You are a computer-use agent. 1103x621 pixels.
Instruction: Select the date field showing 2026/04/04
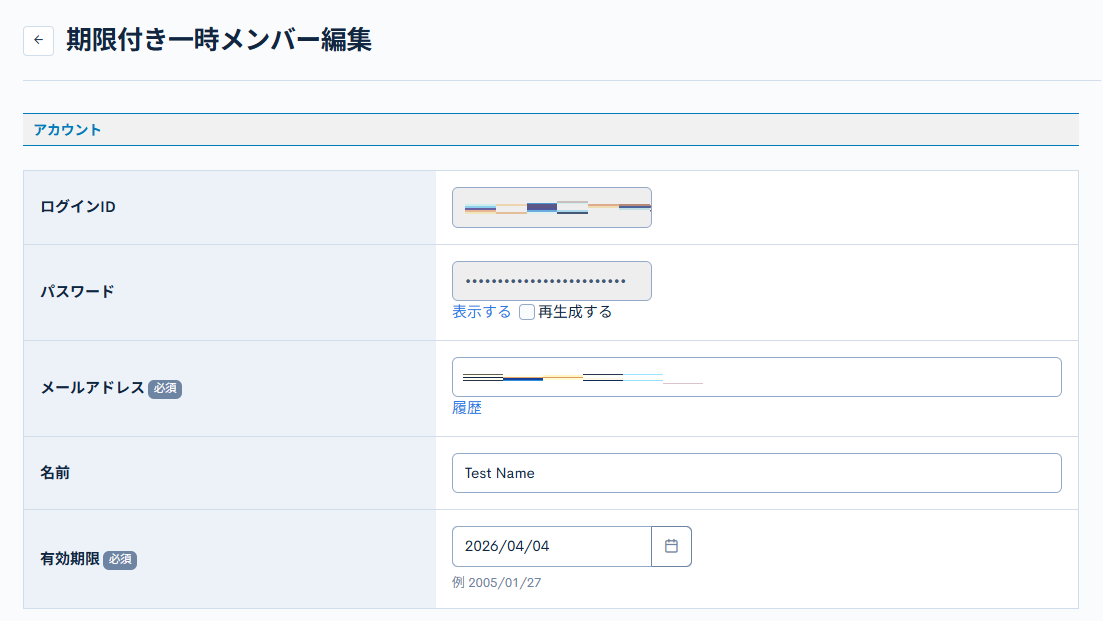point(551,546)
